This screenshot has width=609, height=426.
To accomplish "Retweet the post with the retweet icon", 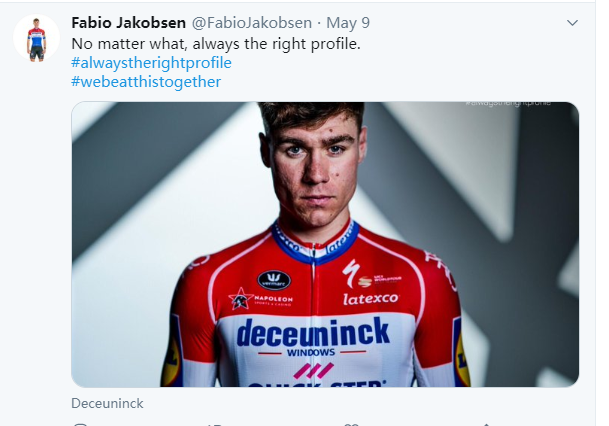I will click(214, 423).
